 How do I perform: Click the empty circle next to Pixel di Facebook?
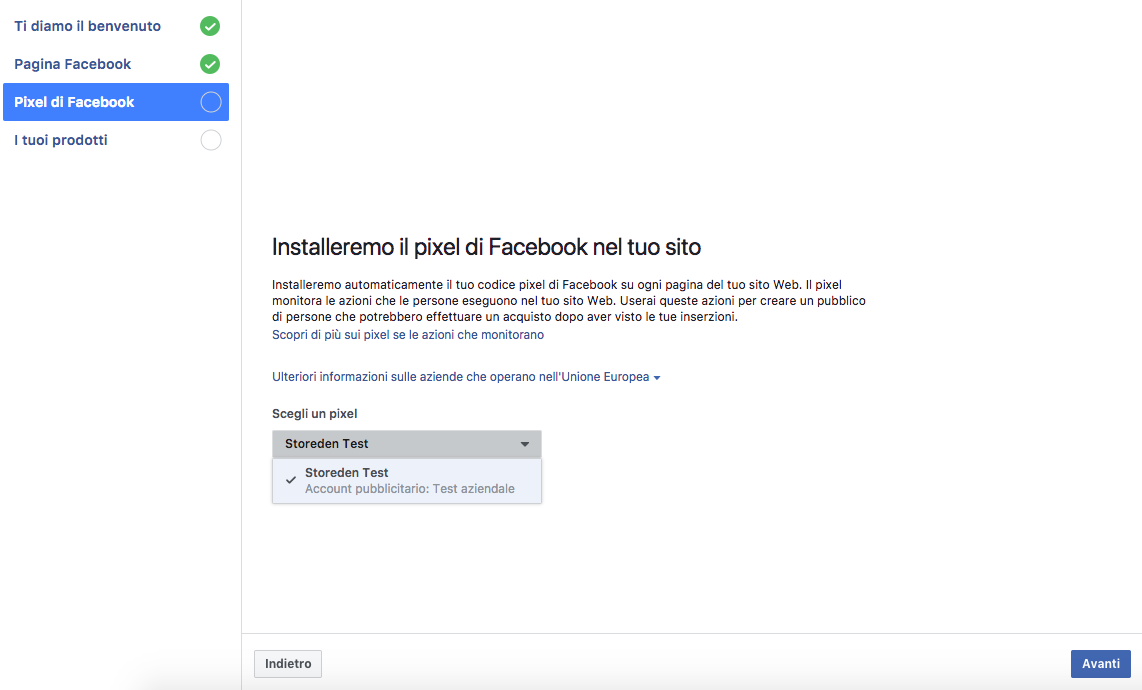tap(210, 102)
